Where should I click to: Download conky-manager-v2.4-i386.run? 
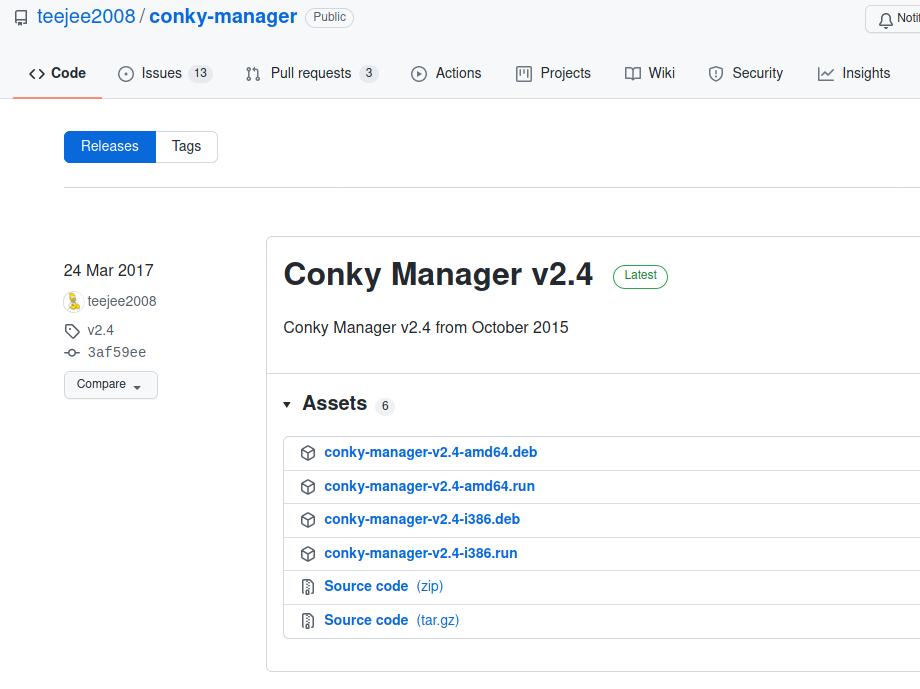point(421,553)
